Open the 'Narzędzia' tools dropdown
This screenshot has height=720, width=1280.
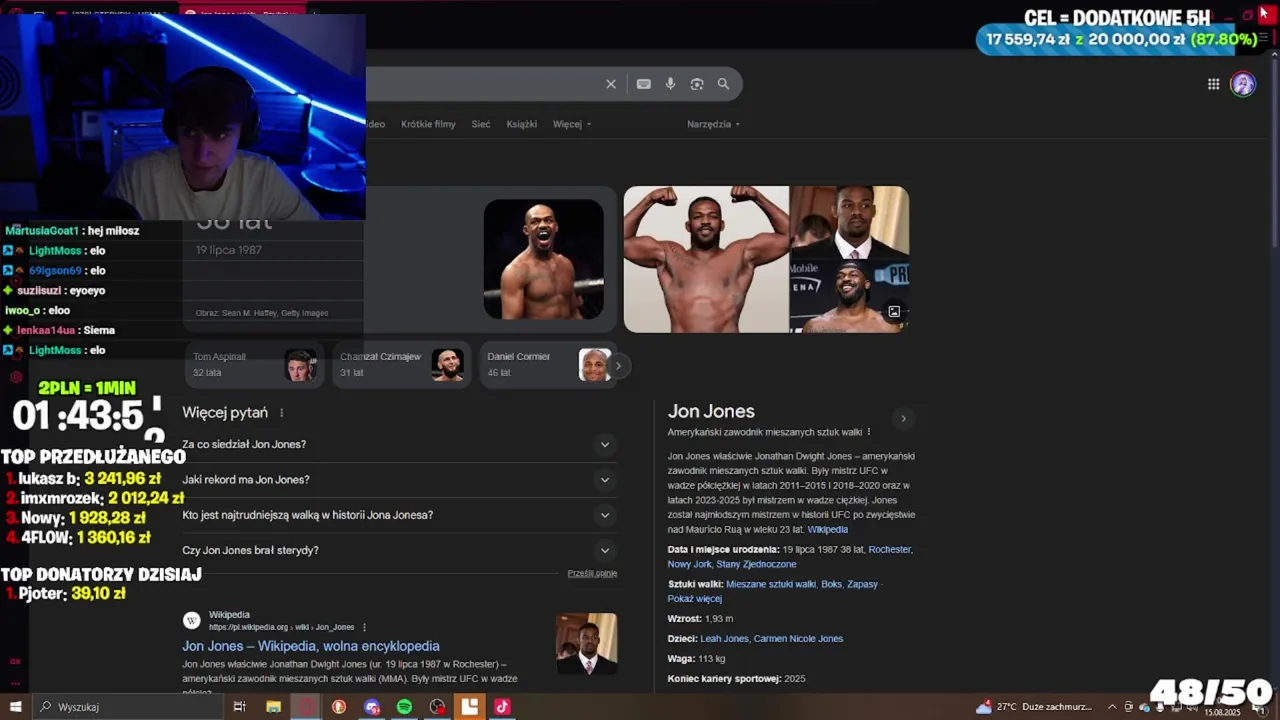(x=713, y=124)
